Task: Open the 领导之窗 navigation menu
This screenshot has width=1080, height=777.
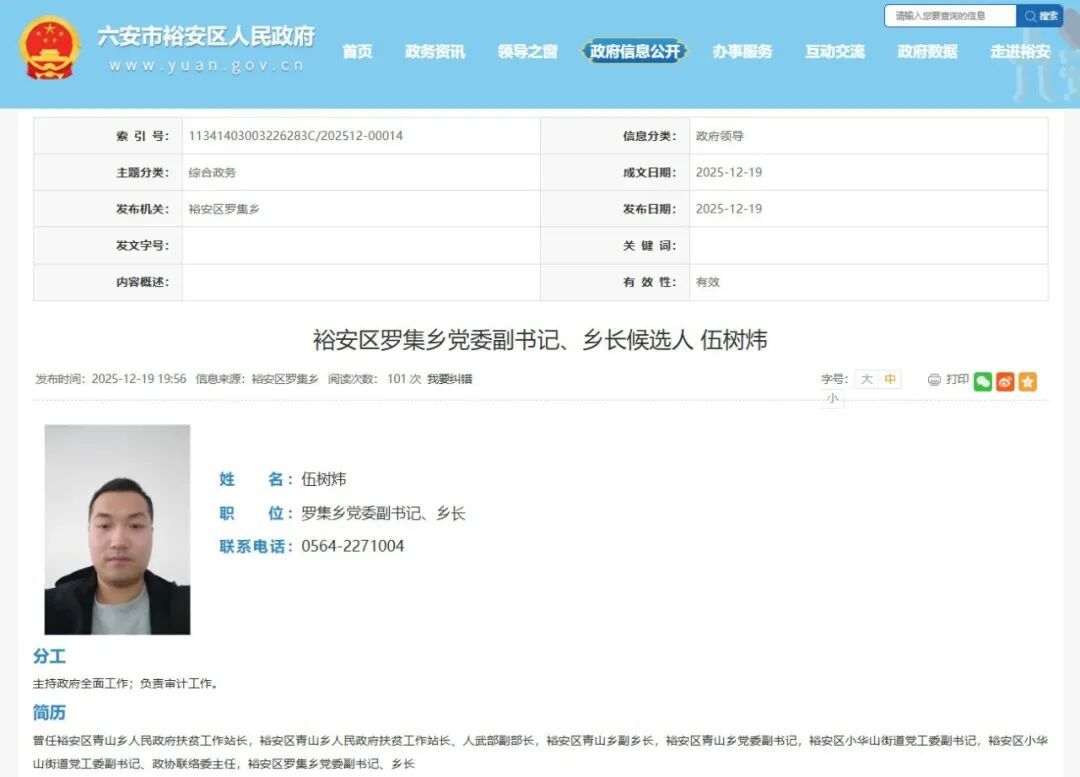Action: [527, 51]
